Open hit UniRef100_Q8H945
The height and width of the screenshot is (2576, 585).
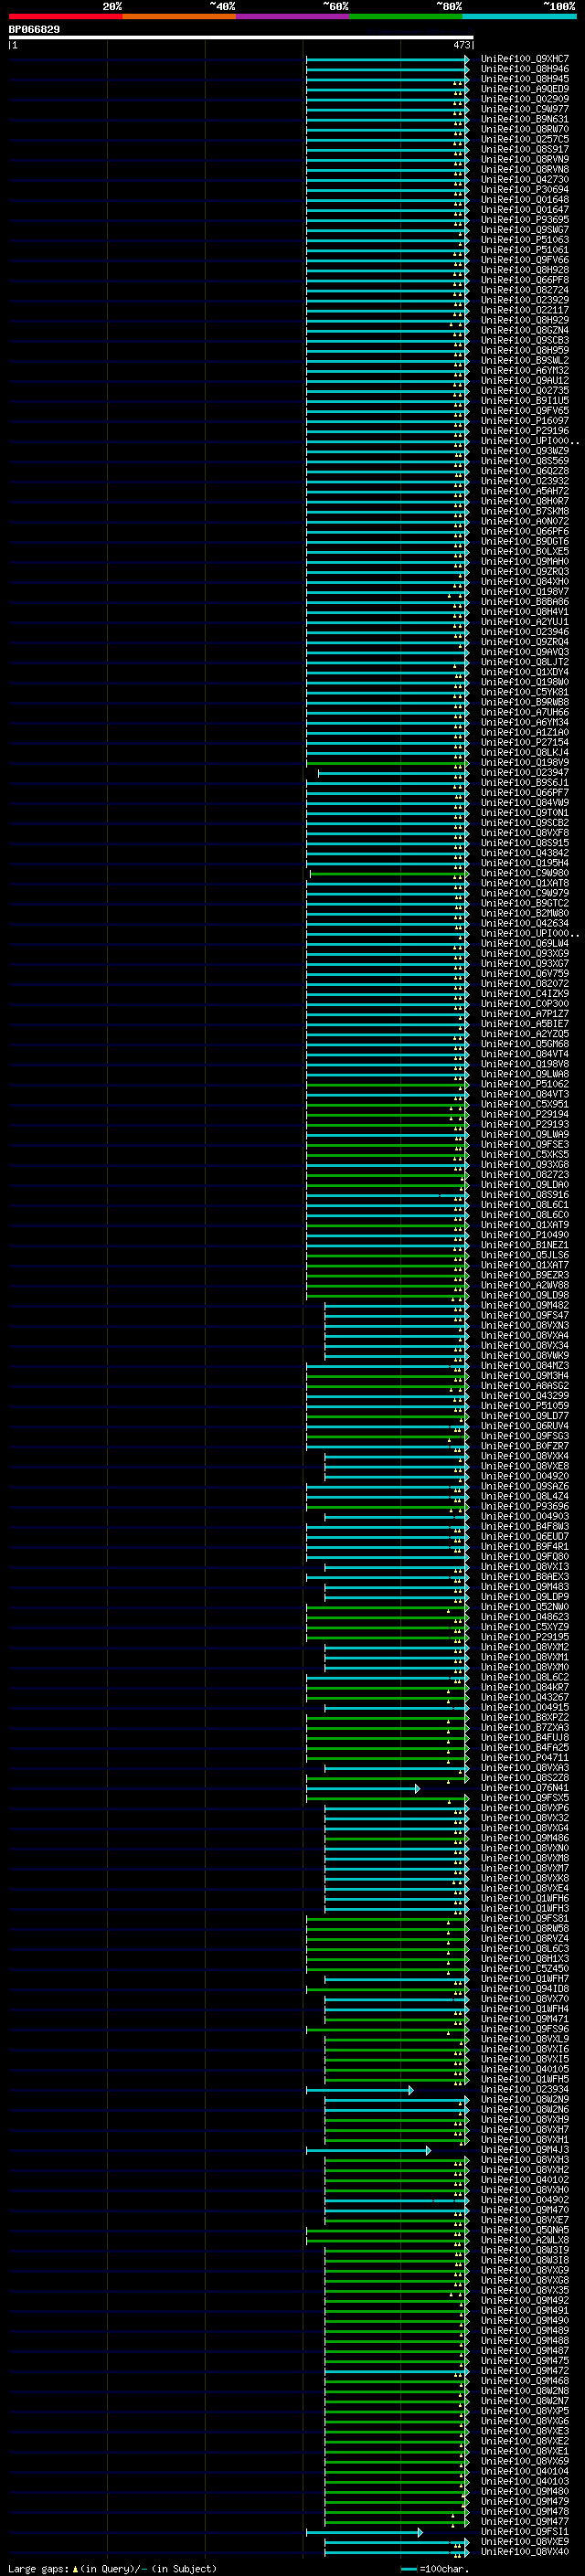tap(524, 79)
